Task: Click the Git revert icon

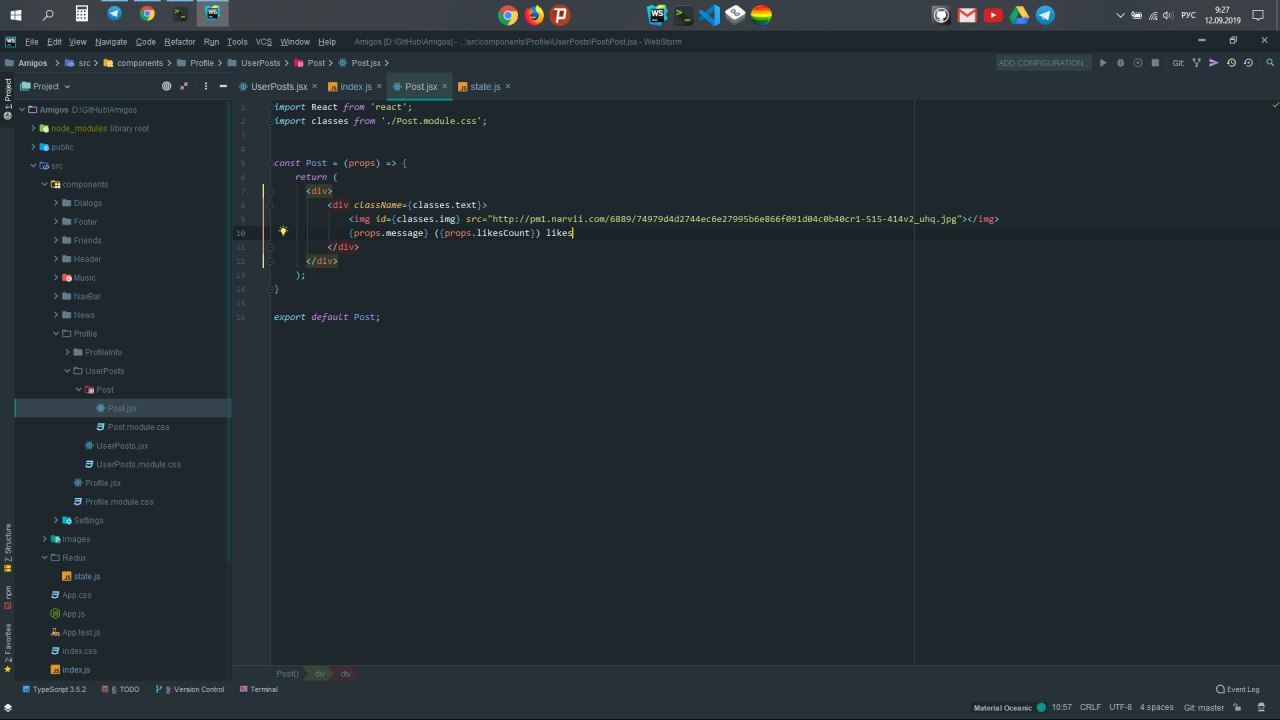Action: pos(1248,63)
